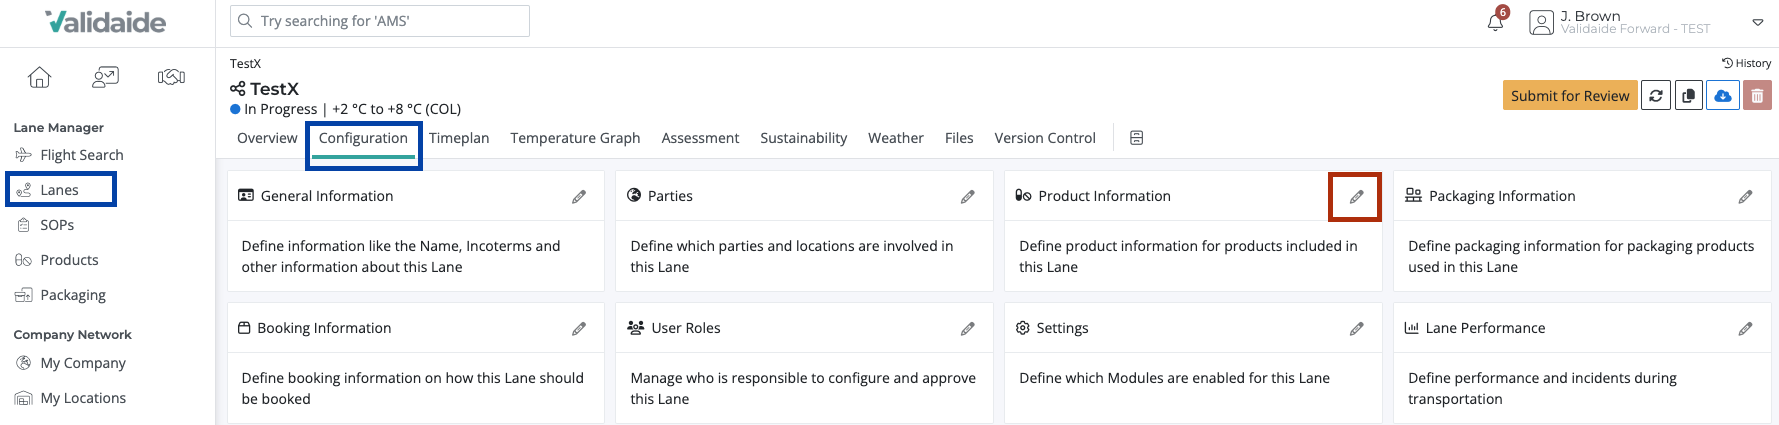Click the refresh icon button
Viewport: 1779px width, 425px height.
[x=1656, y=96]
